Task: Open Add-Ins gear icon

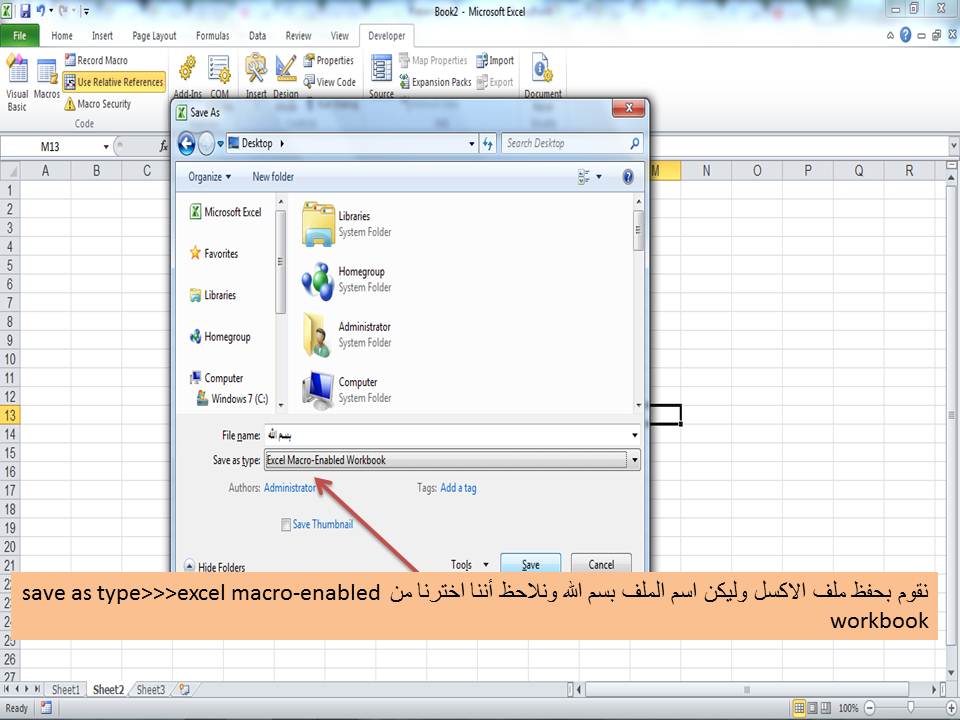Action: [x=187, y=69]
